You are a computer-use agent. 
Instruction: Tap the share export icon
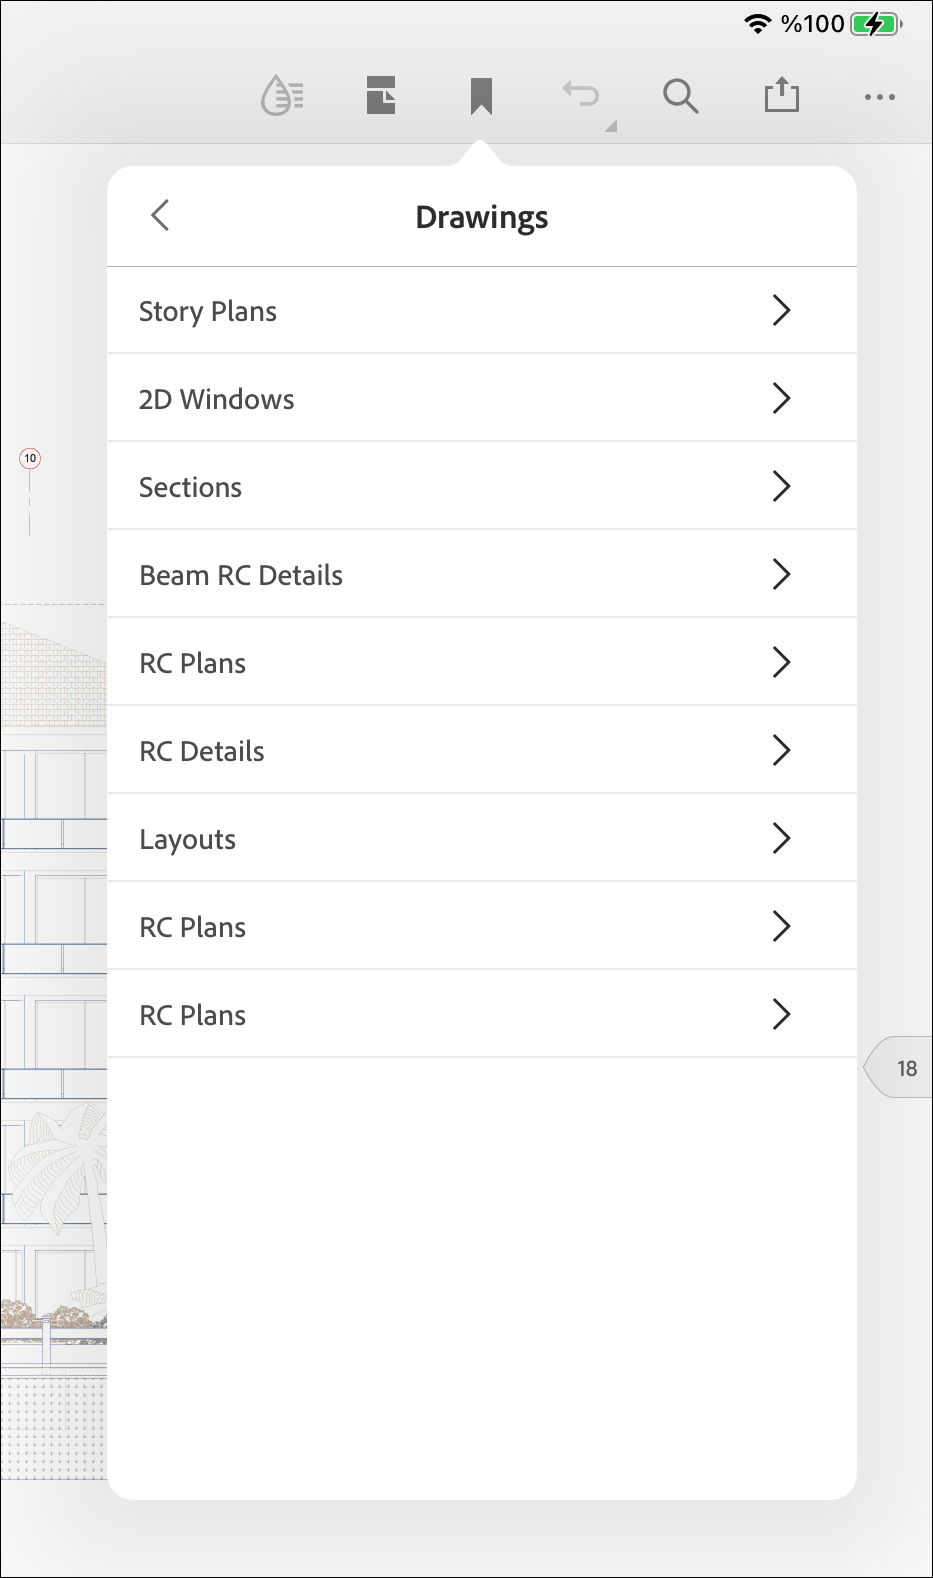click(781, 96)
